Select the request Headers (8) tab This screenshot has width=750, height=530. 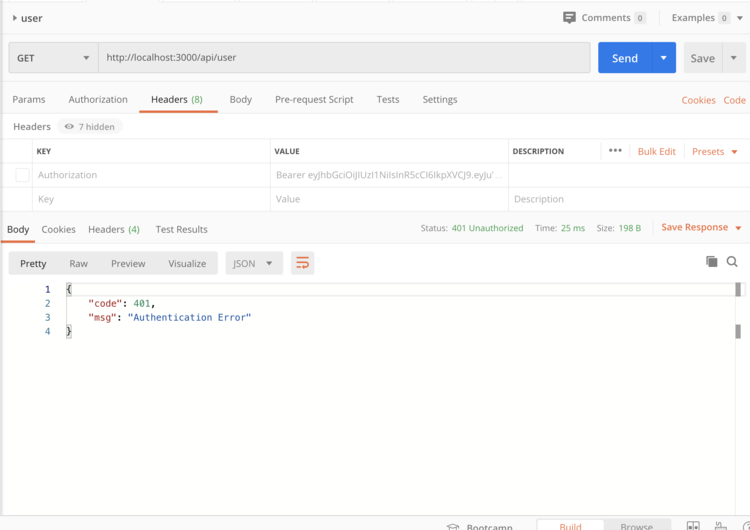[x=177, y=99]
